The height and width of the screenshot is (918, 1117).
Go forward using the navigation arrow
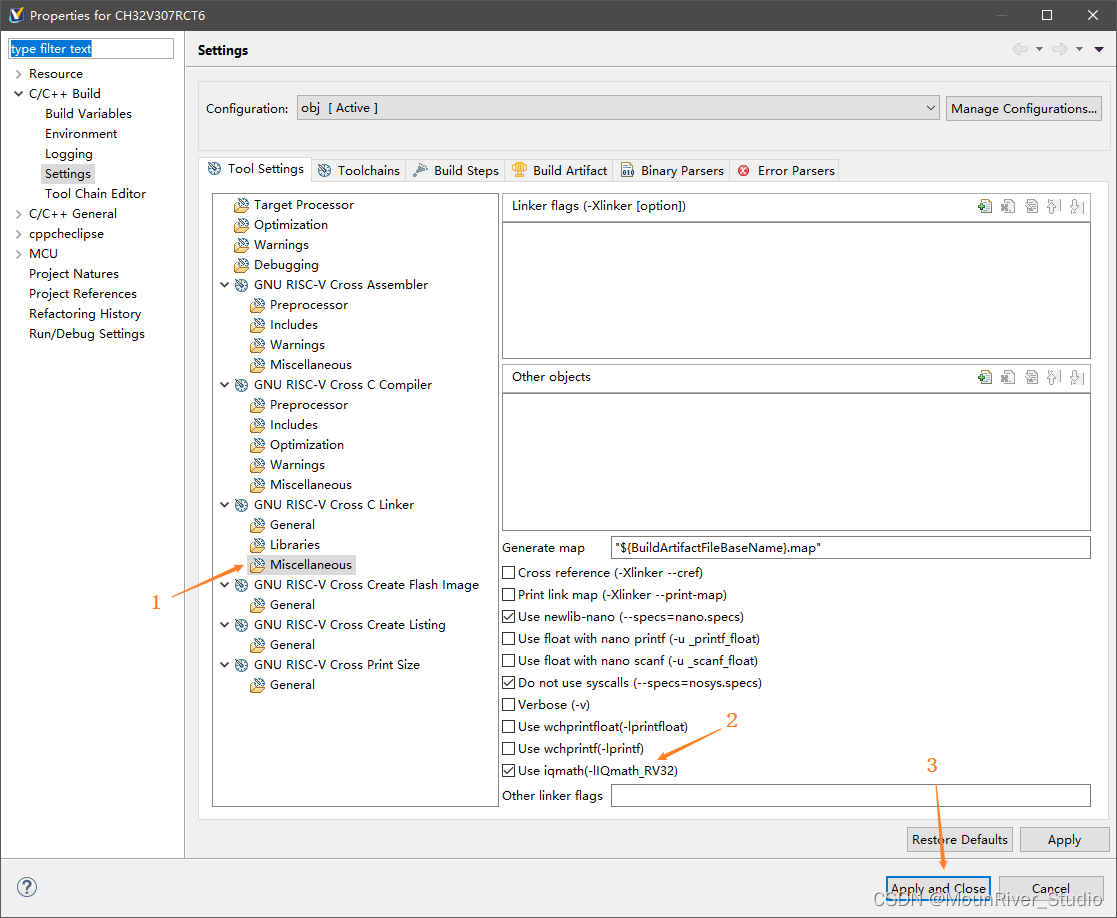(x=1060, y=48)
